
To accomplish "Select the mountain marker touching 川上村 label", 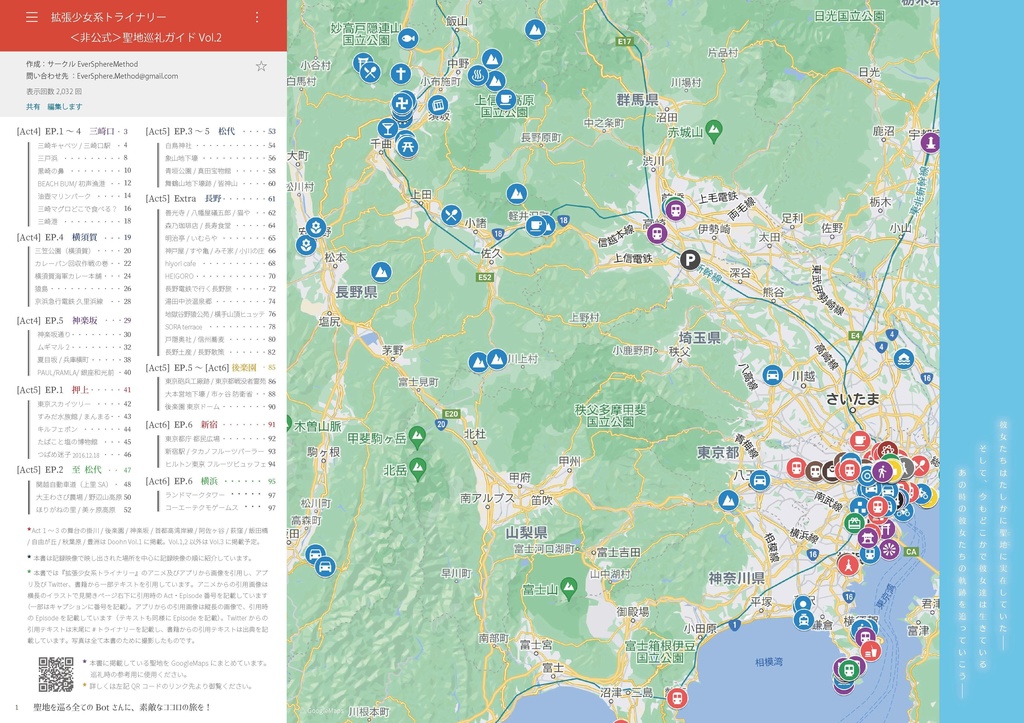I will (496, 359).
